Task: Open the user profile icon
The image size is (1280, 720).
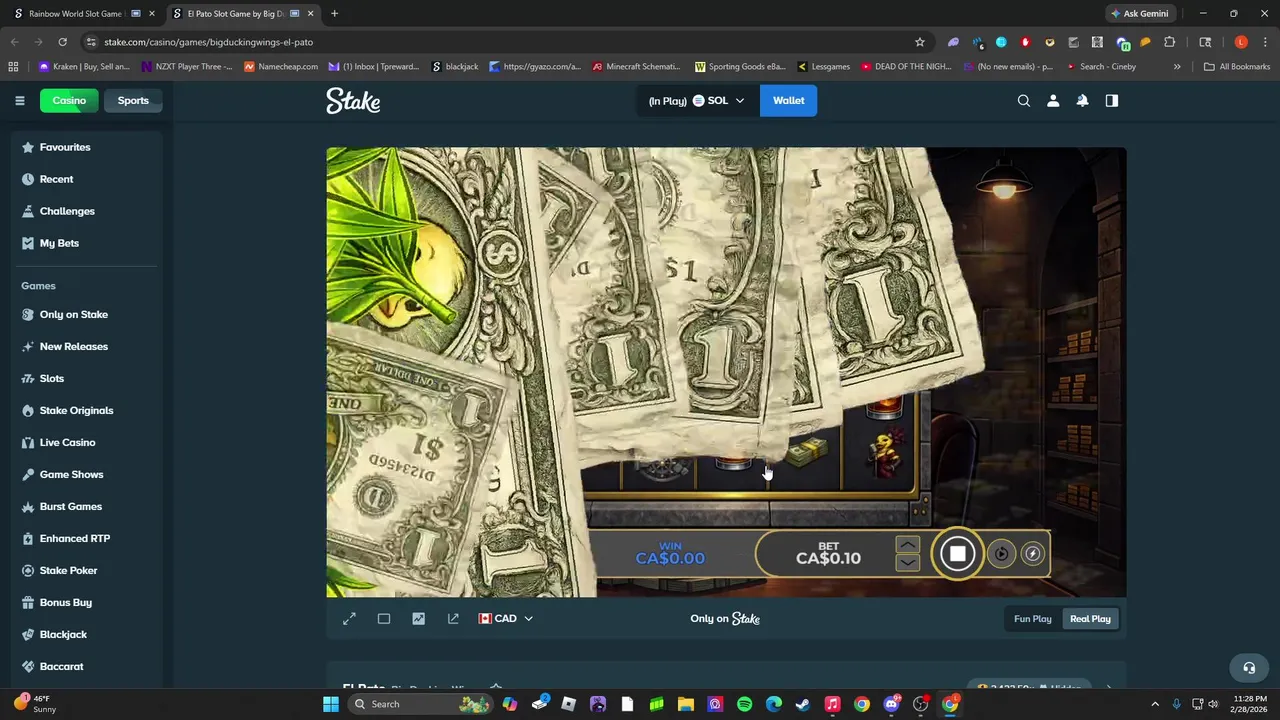Action: tap(1053, 100)
